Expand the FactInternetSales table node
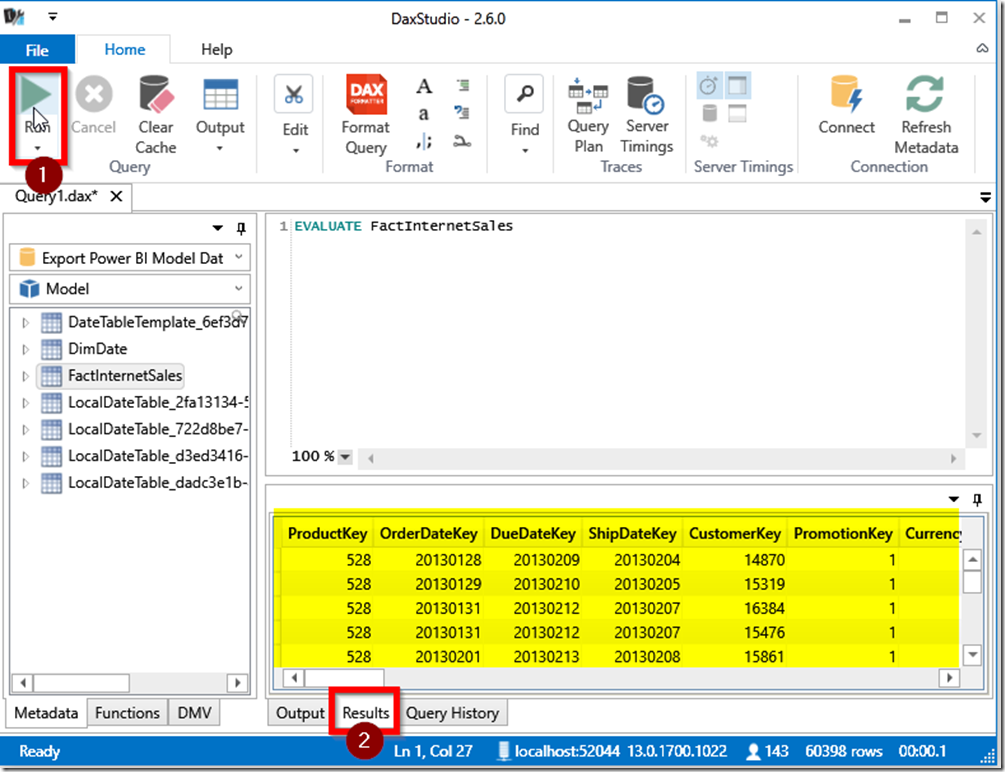This screenshot has width=1005, height=772. pyautogui.click(x=26, y=376)
